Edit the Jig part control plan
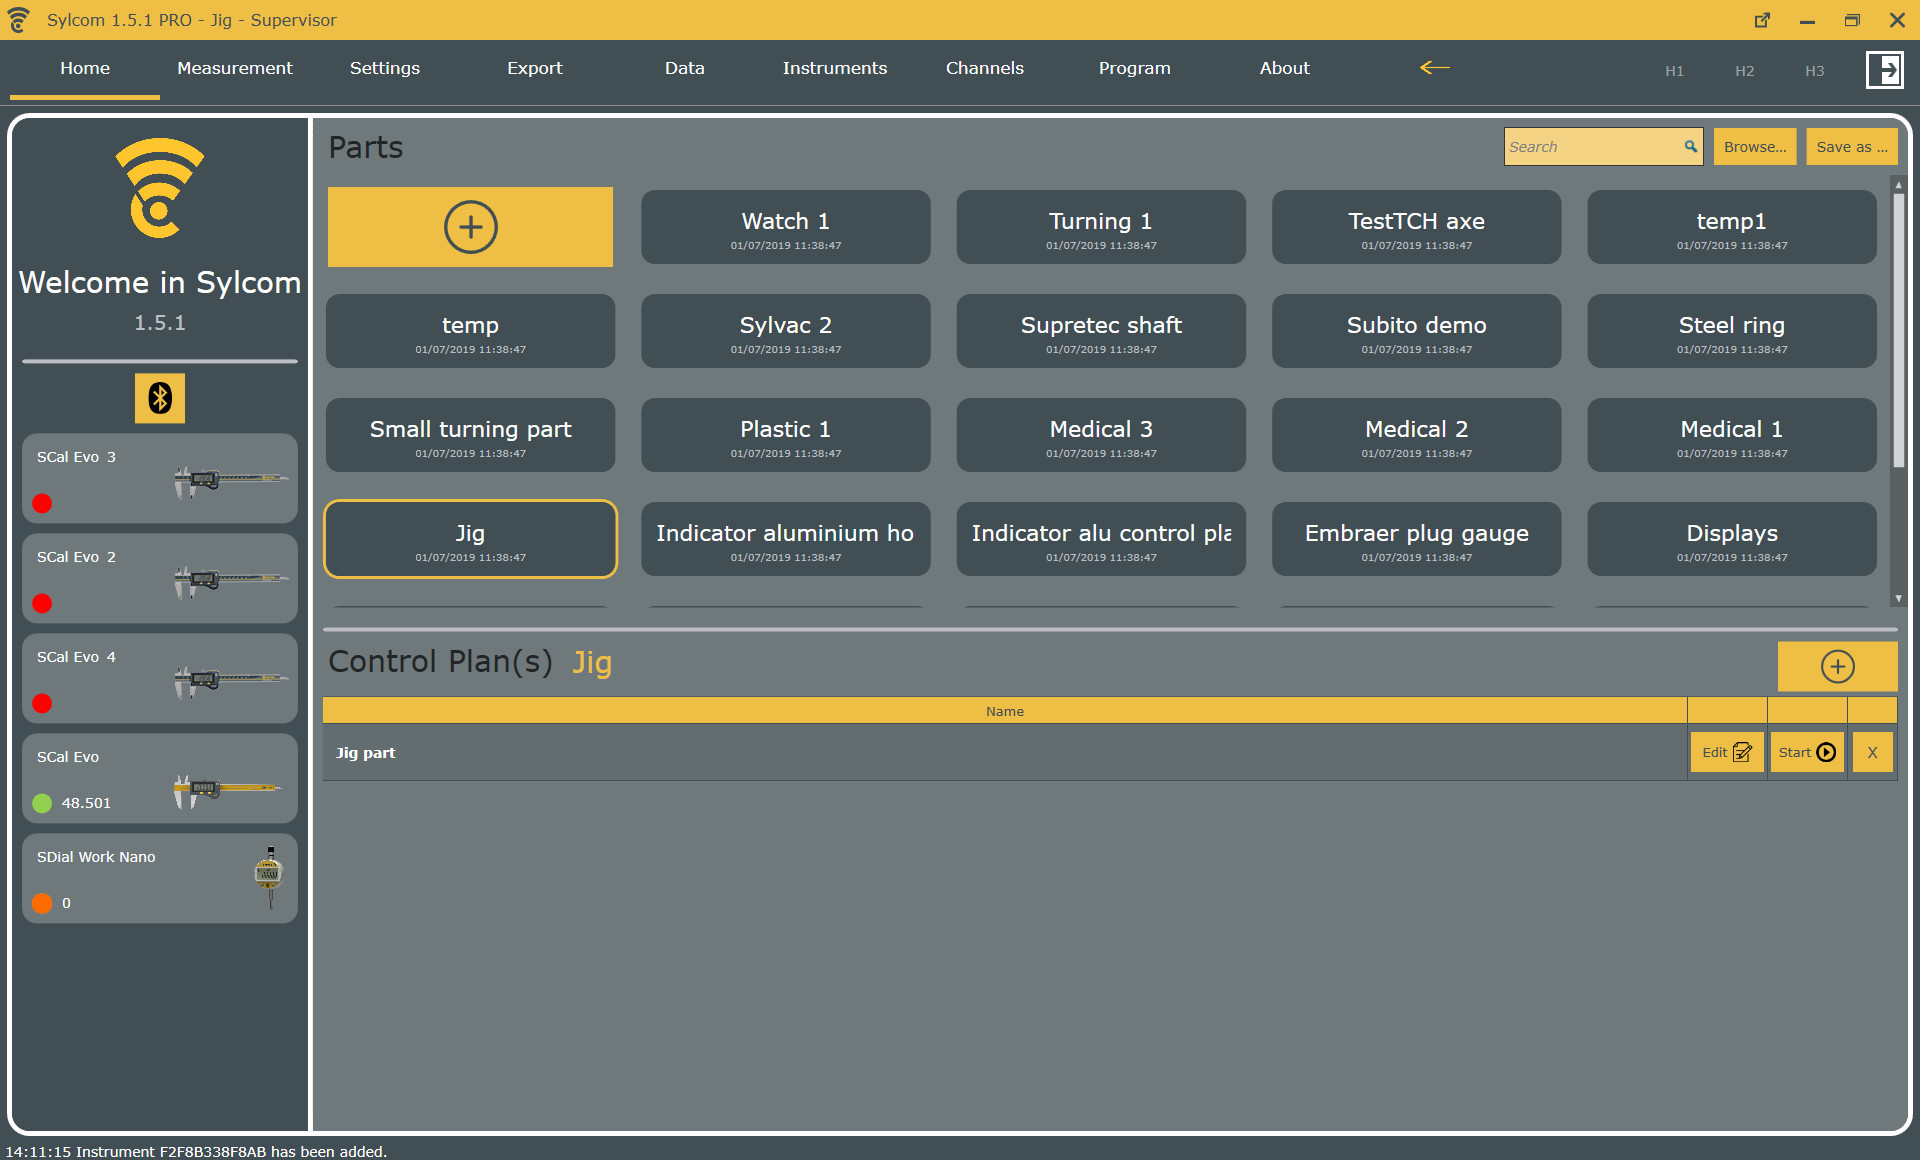 (x=1727, y=752)
